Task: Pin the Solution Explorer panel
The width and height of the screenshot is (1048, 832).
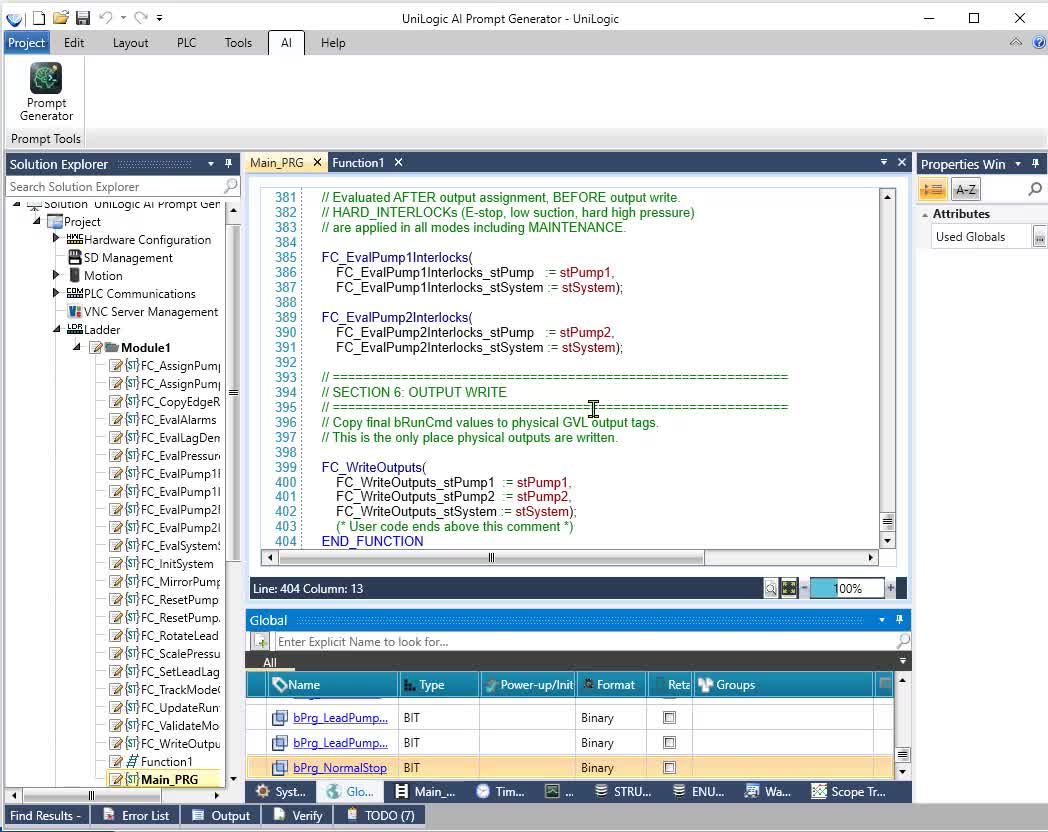Action: click(x=228, y=164)
